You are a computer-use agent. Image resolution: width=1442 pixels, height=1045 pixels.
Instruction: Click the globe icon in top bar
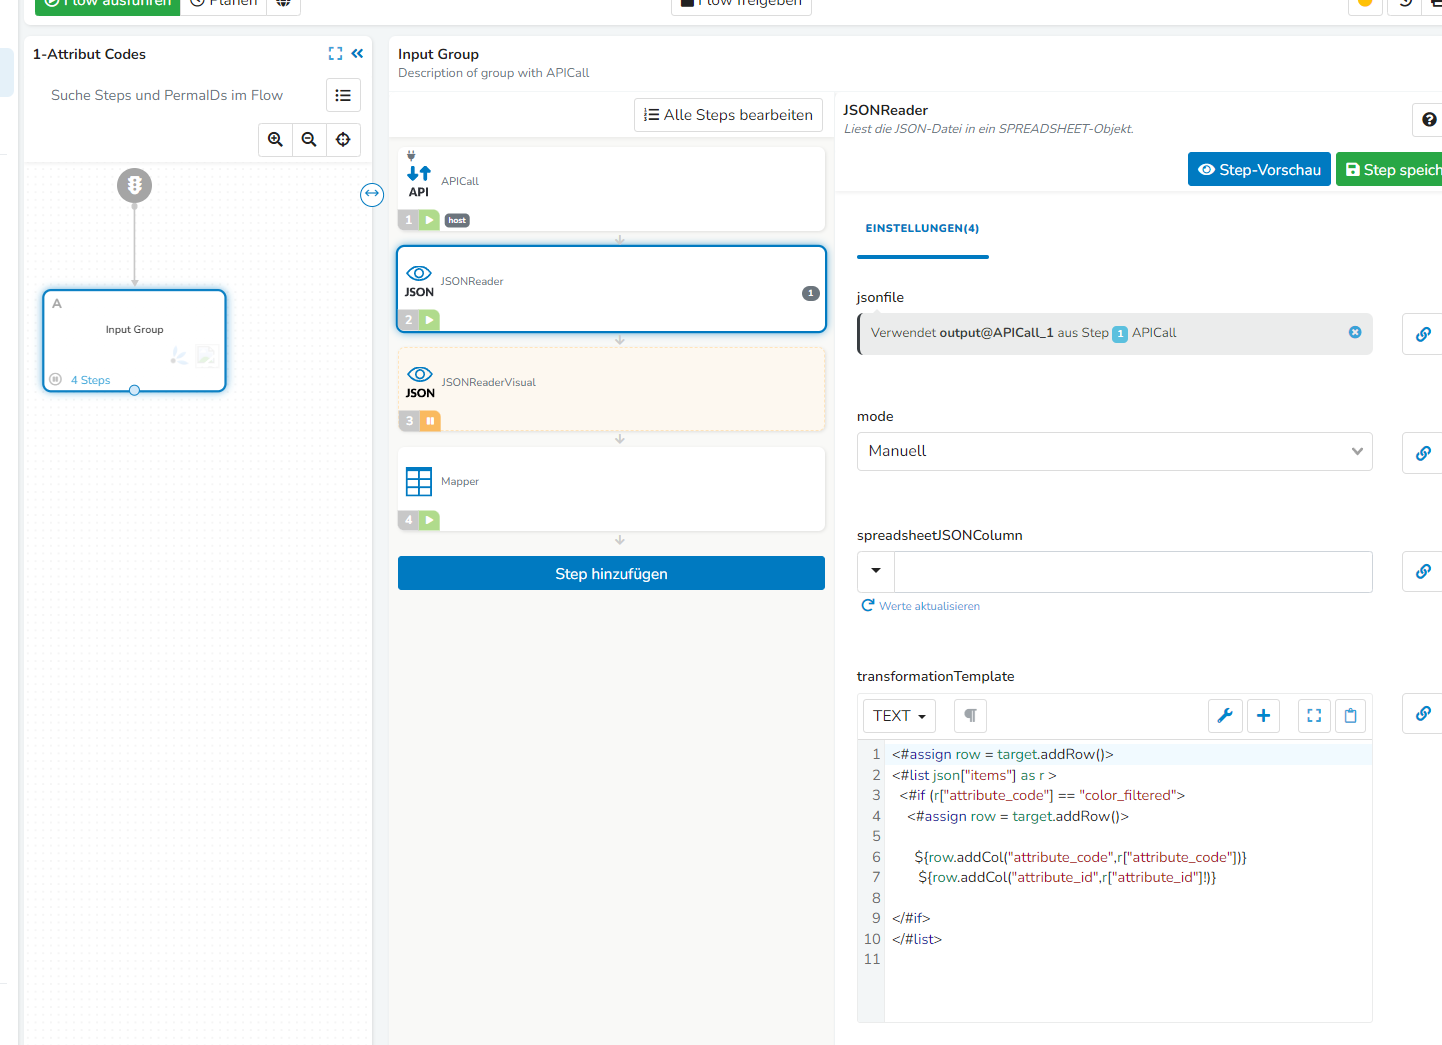(283, 3)
